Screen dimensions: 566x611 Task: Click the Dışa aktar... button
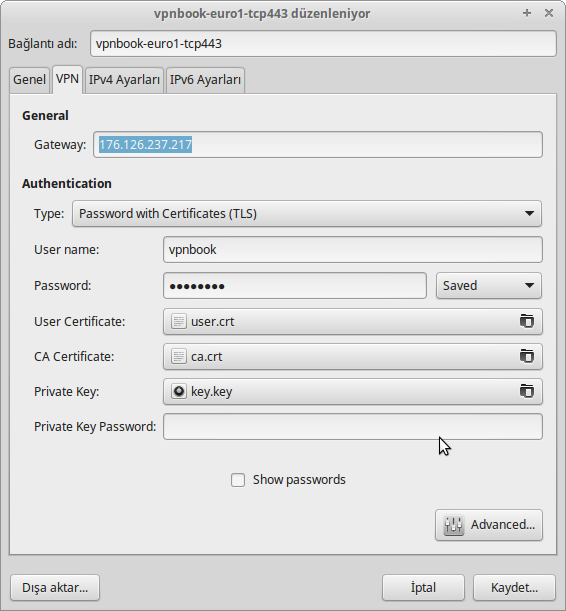[55, 588]
